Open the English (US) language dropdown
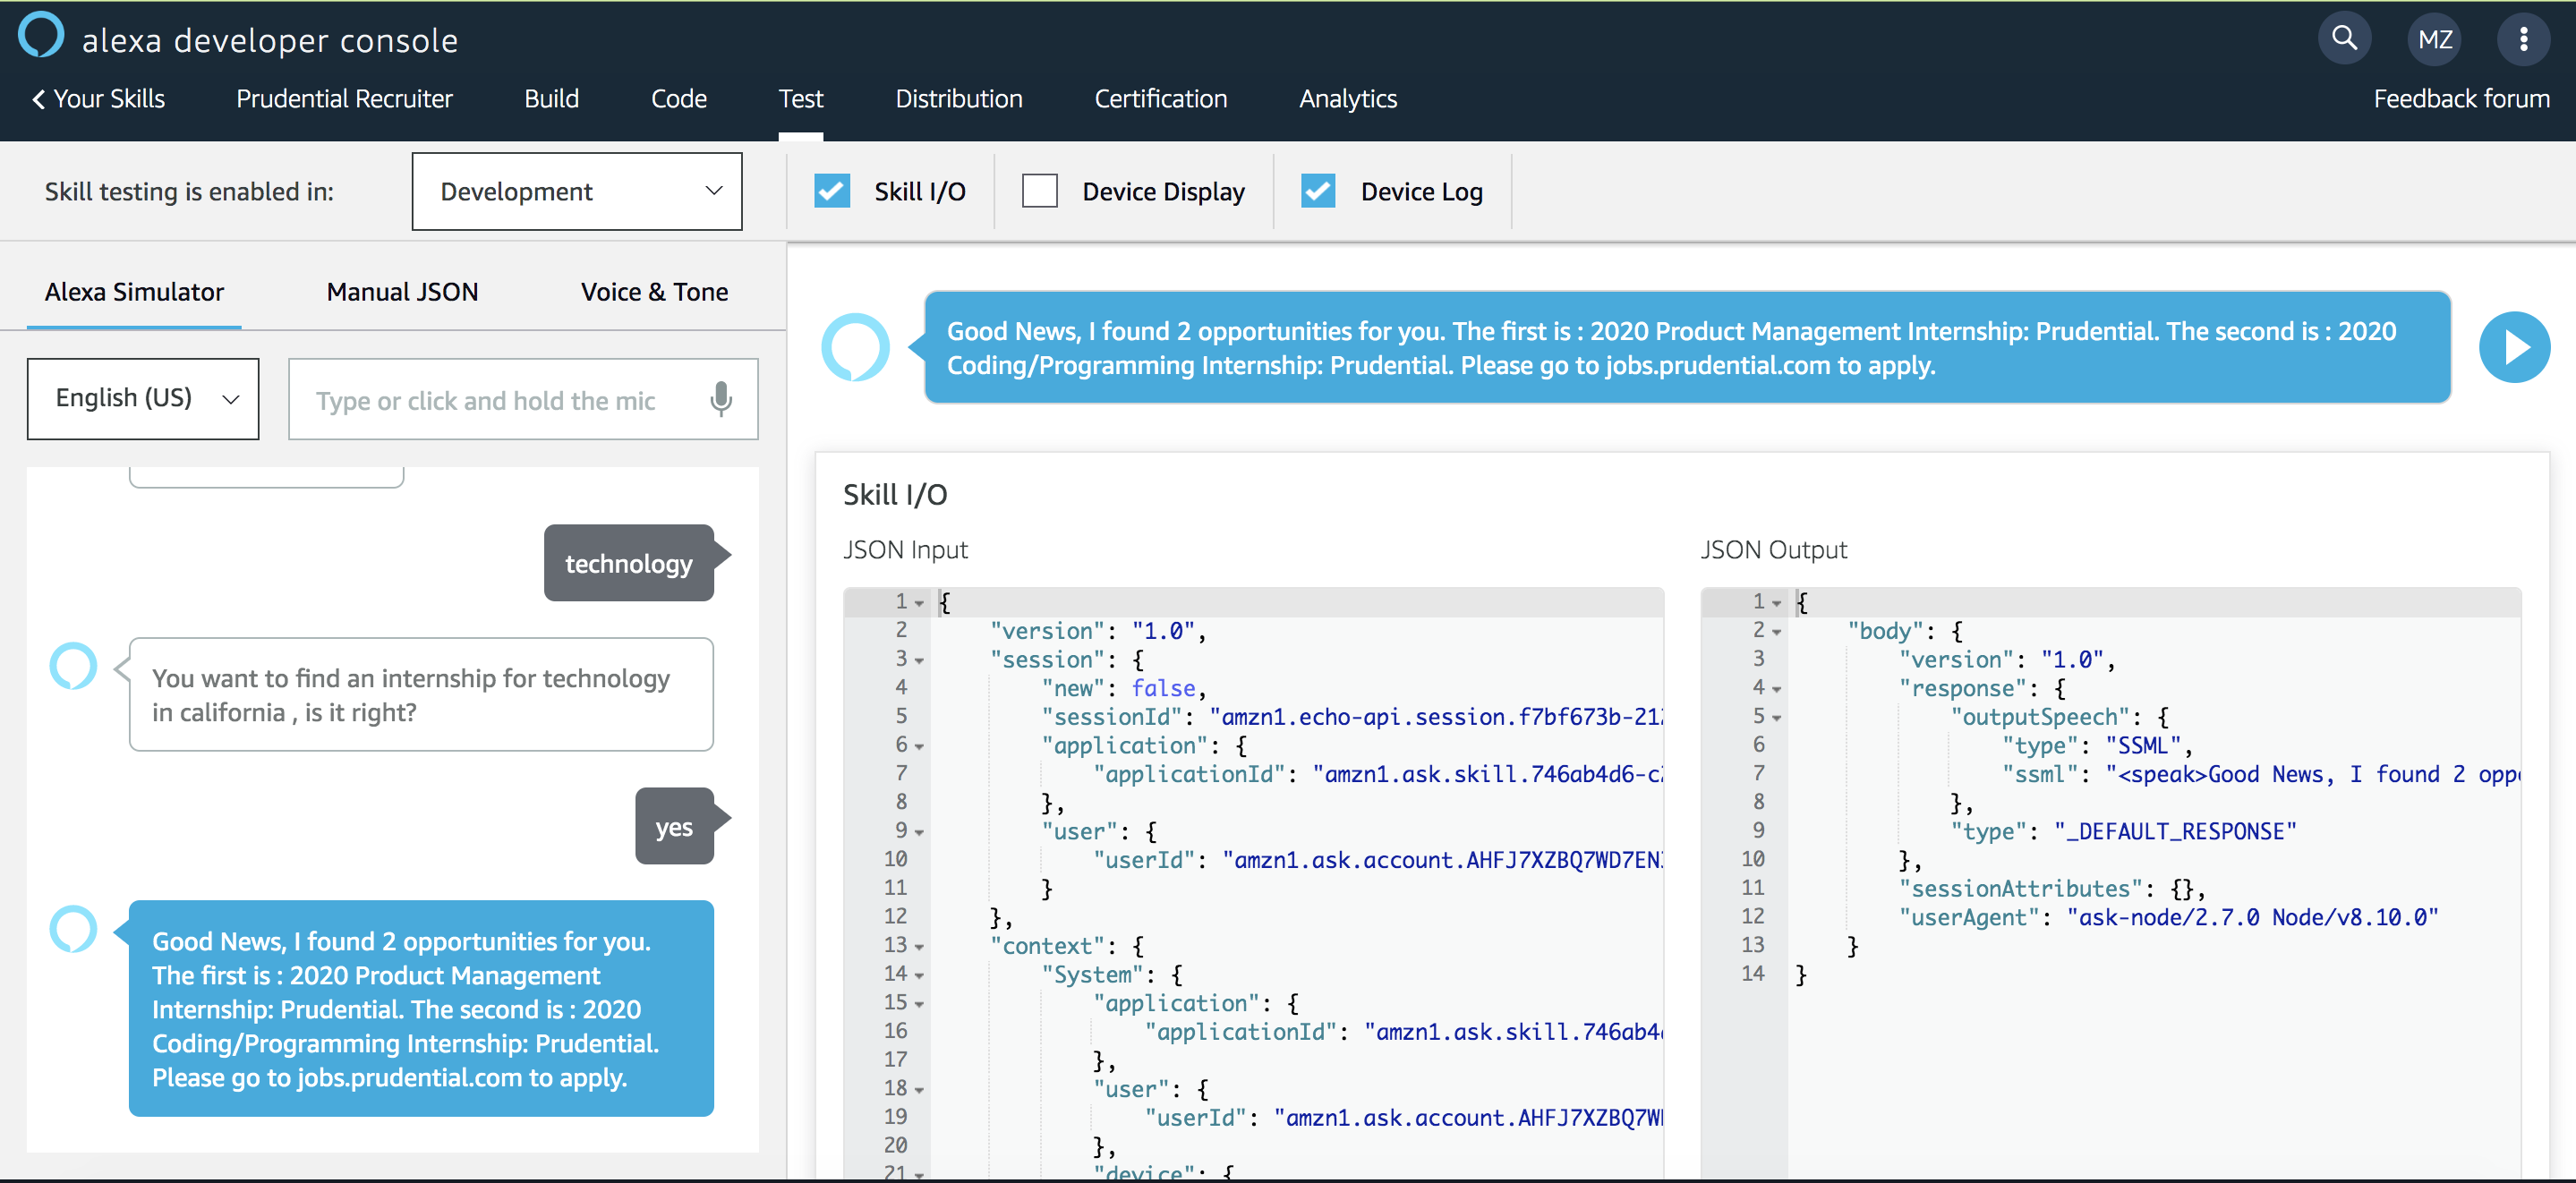 (143, 398)
